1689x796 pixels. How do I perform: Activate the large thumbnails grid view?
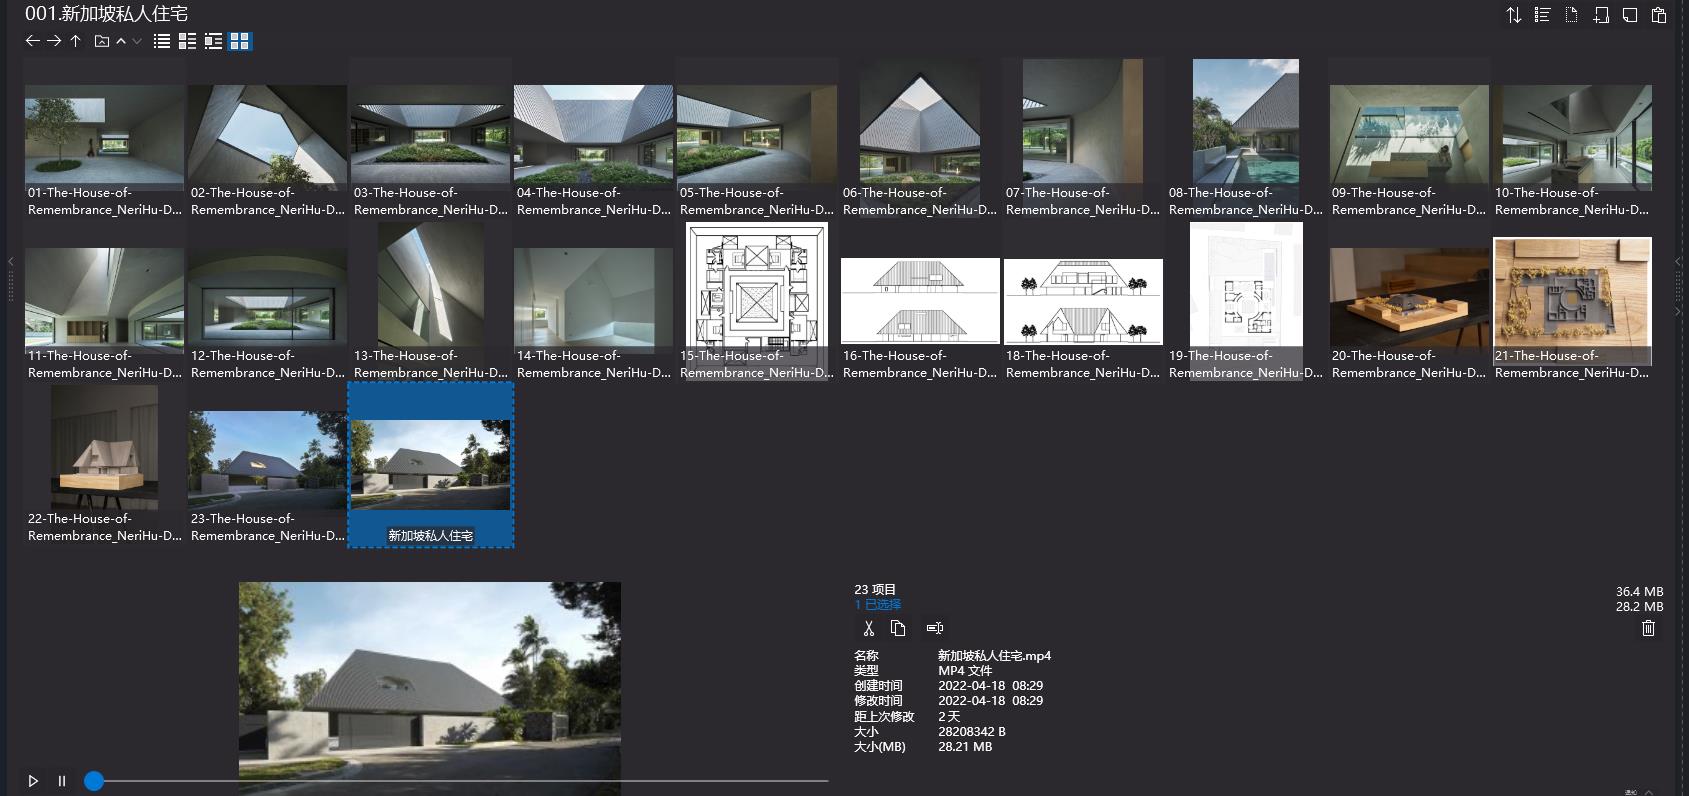[240, 41]
